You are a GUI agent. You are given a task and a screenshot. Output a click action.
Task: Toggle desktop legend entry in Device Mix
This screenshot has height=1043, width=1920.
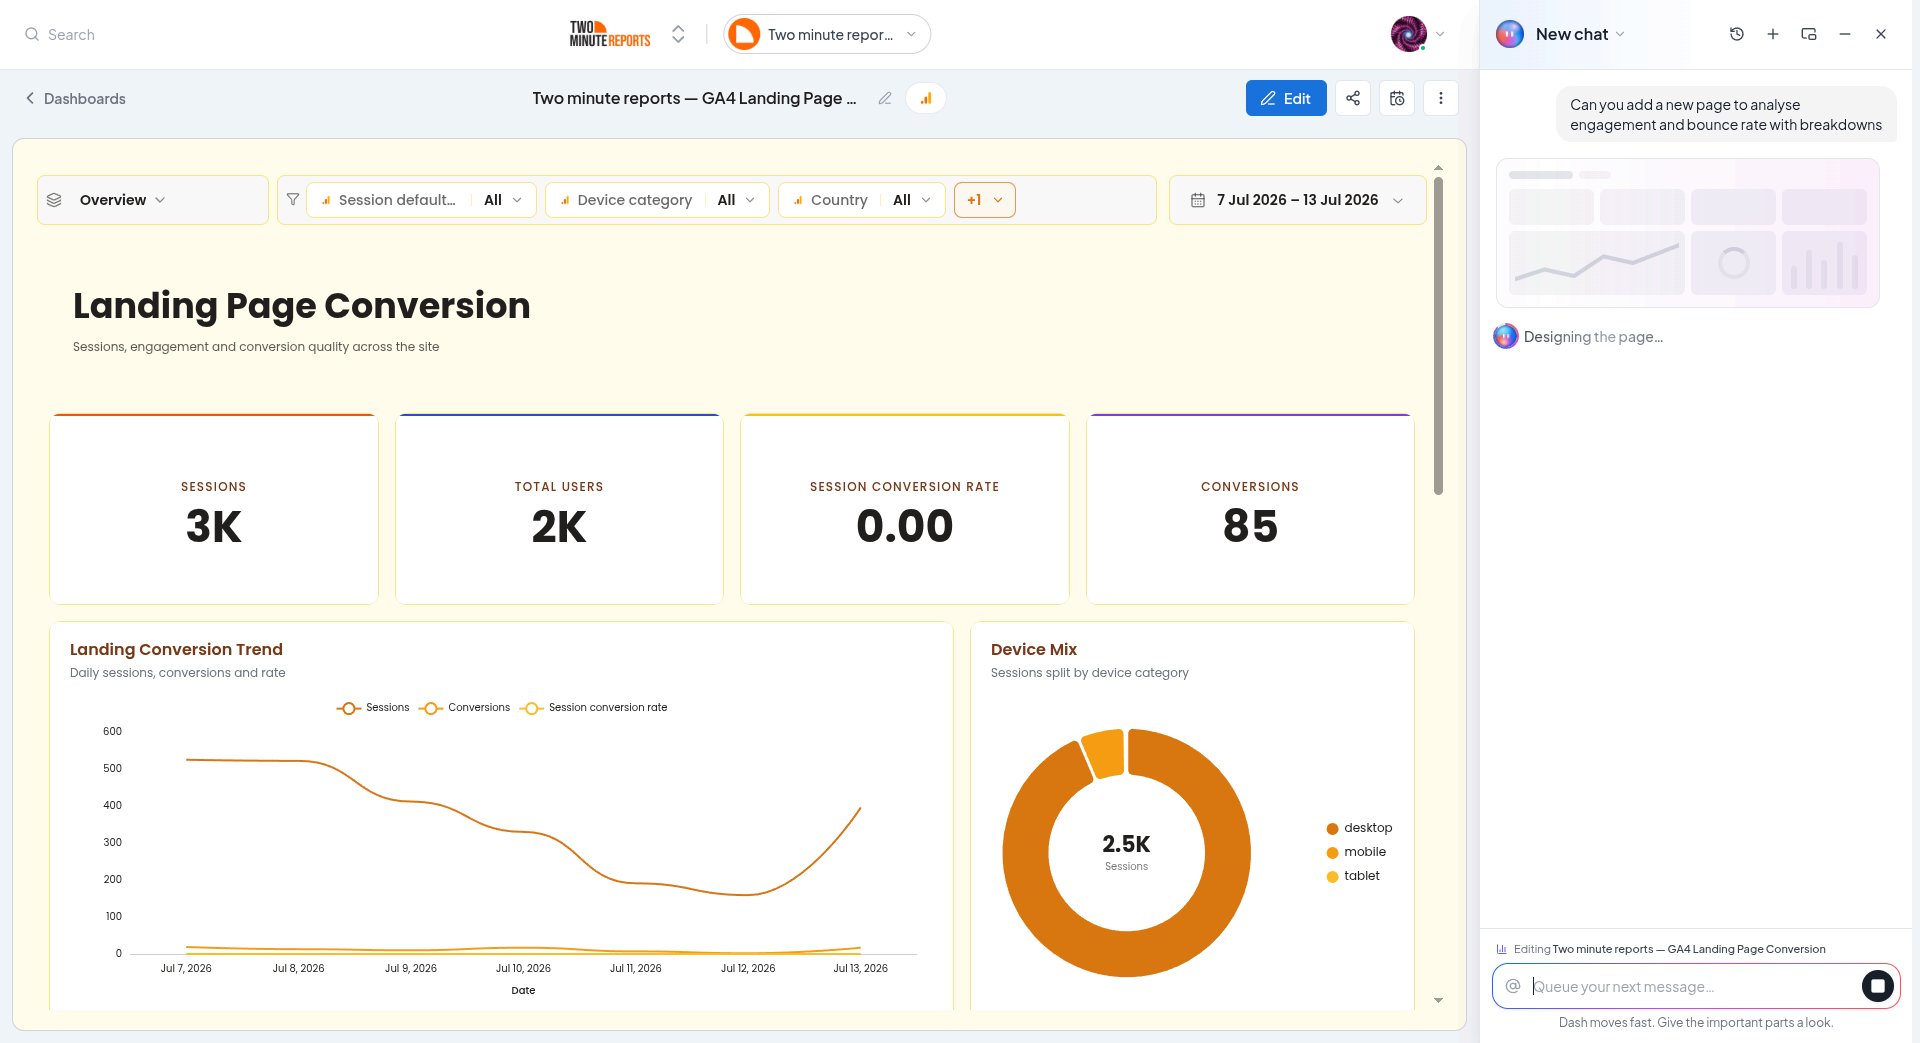[x=1359, y=828]
